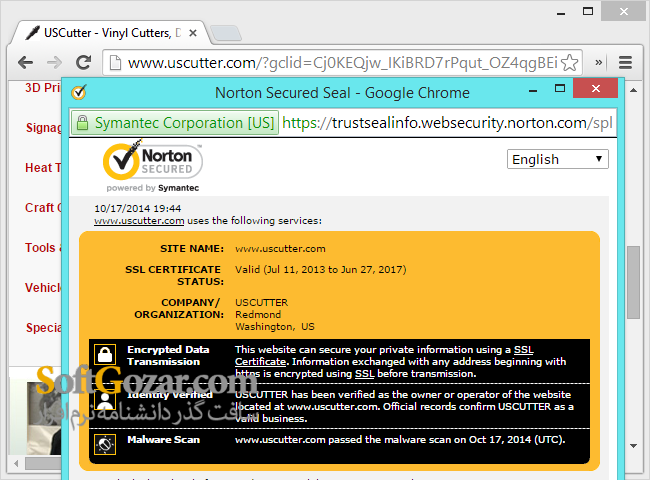
Task: Open the Certificate hyperlink
Action: [260, 361]
